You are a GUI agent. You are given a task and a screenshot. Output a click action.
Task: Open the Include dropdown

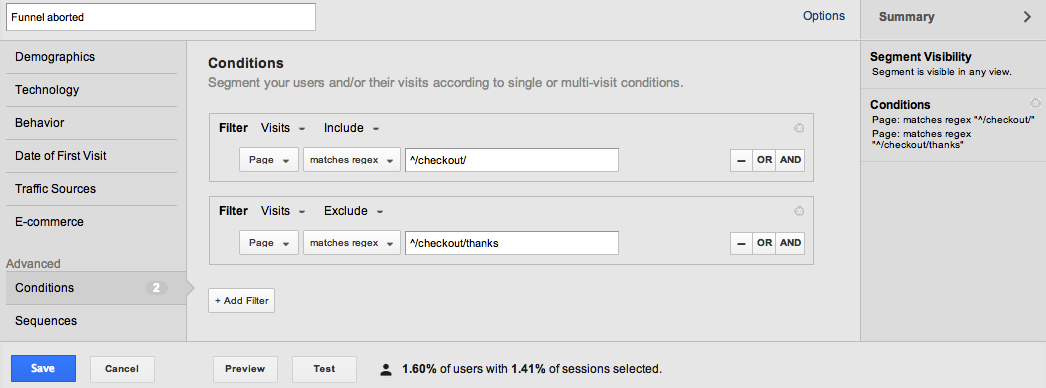click(352, 128)
